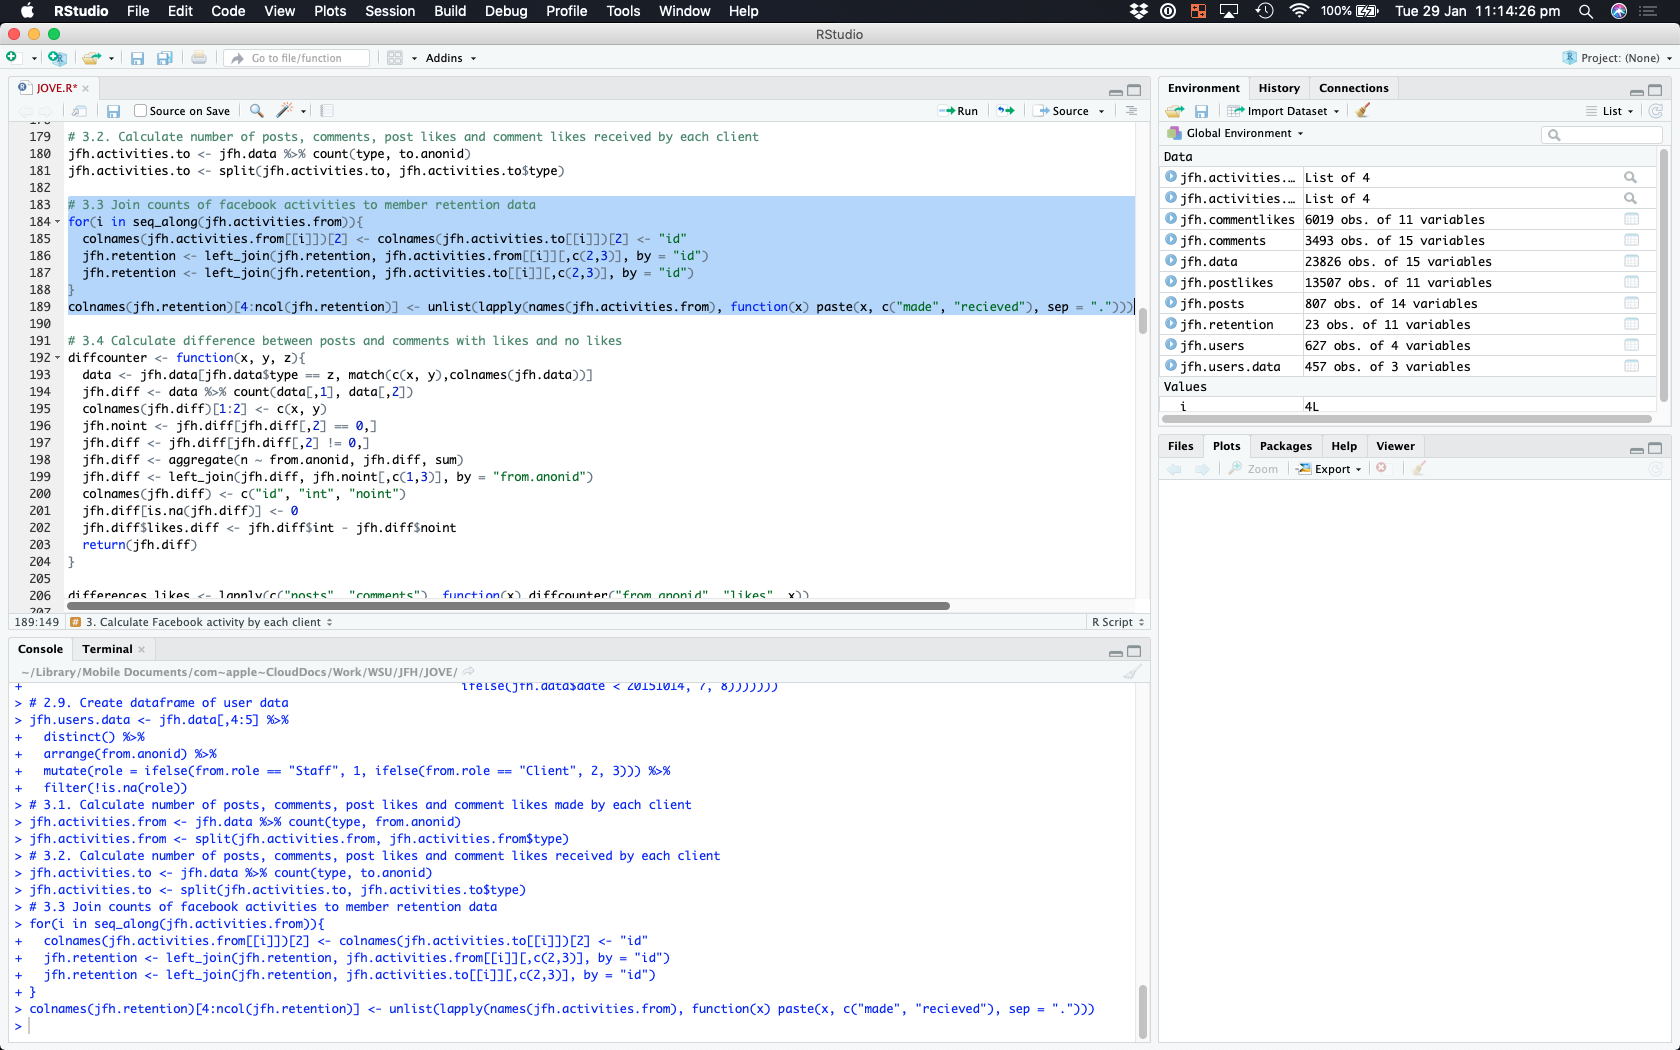
Task: Clear the console with the broom icon
Action: tap(1132, 672)
